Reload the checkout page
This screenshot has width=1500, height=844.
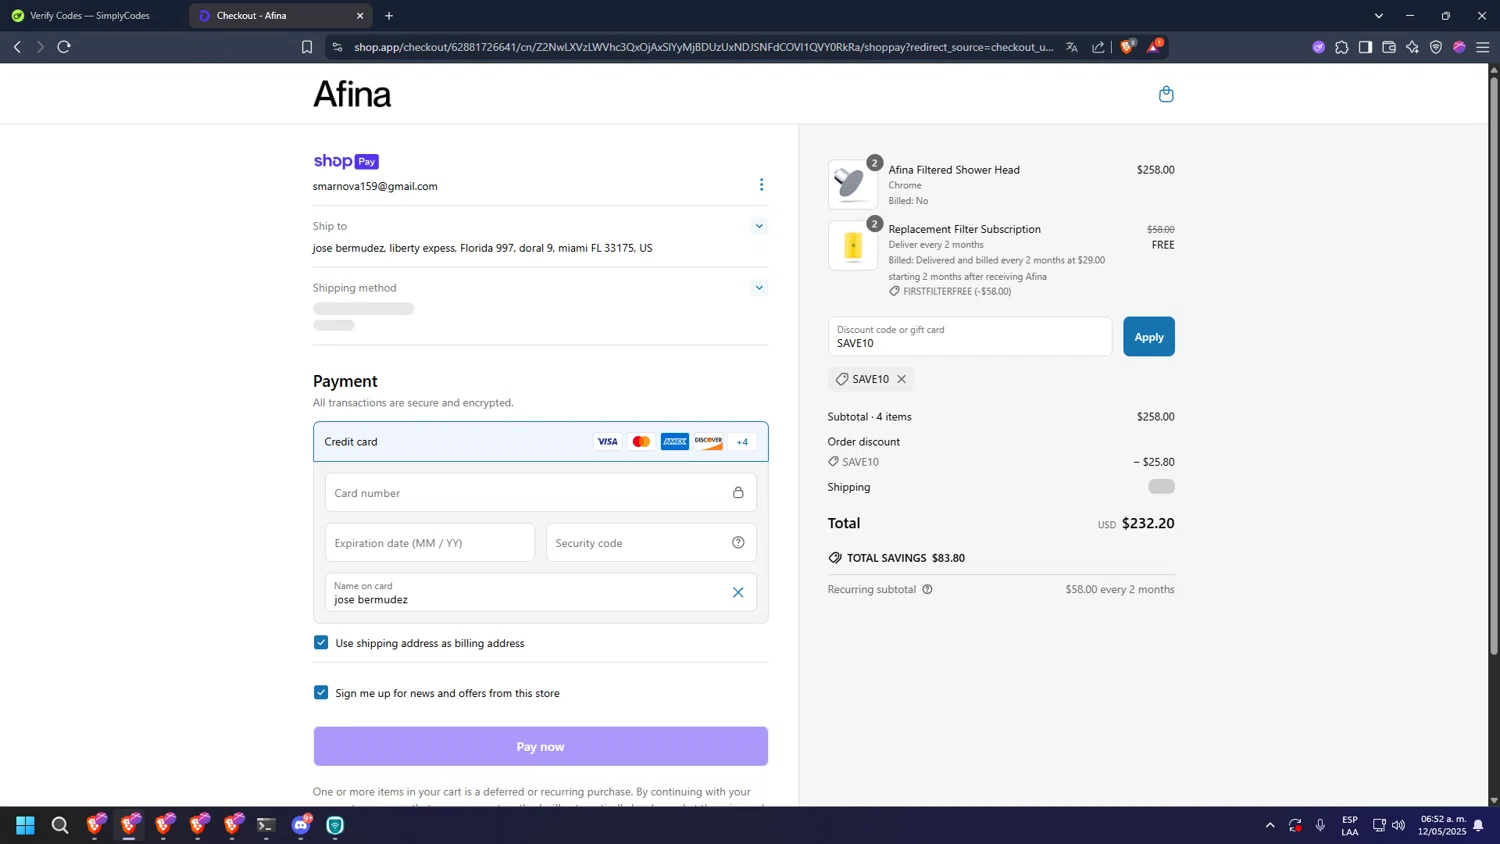pos(64,47)
